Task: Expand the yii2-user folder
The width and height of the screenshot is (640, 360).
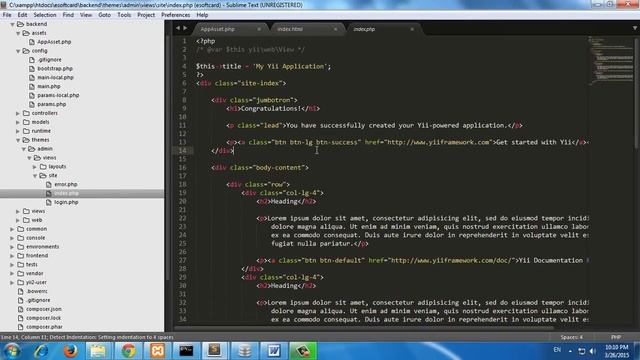Action: [x=13, y=282]
